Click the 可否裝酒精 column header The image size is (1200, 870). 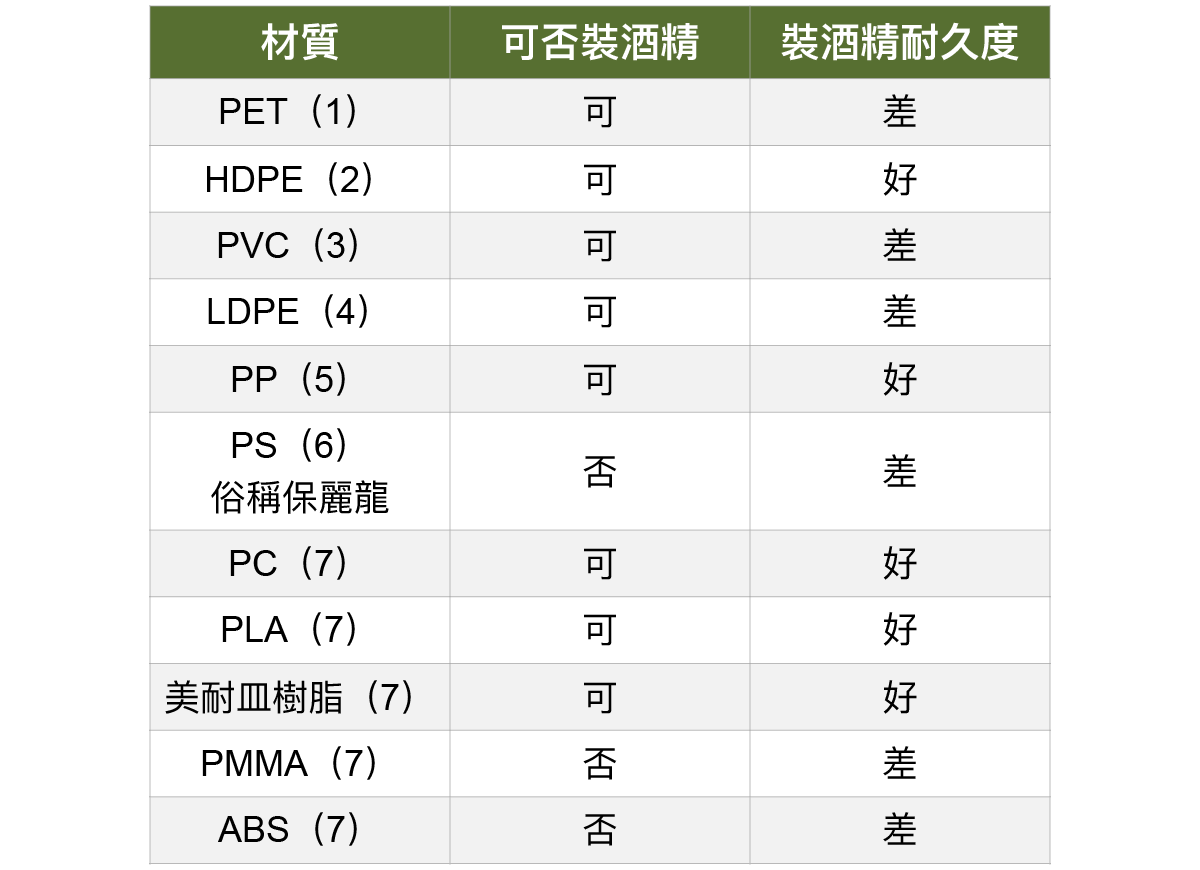pos(600,42)
